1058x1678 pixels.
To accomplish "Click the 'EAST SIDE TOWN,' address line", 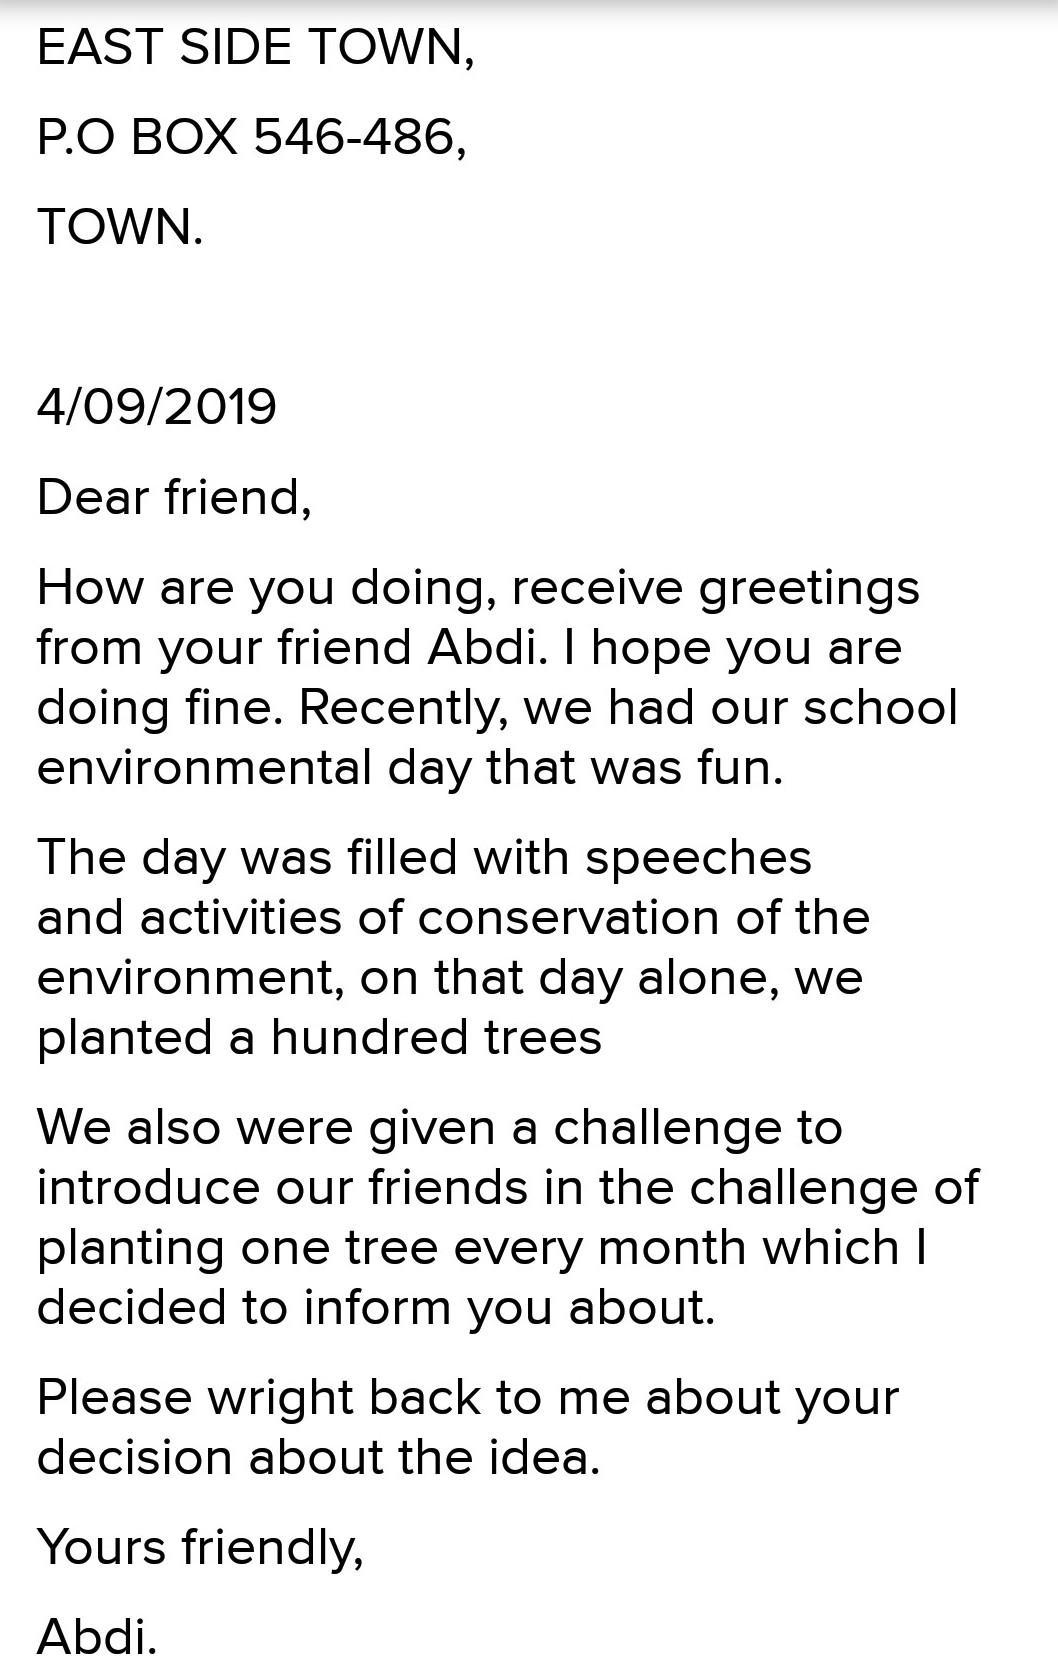I will (x=255, y=48).
